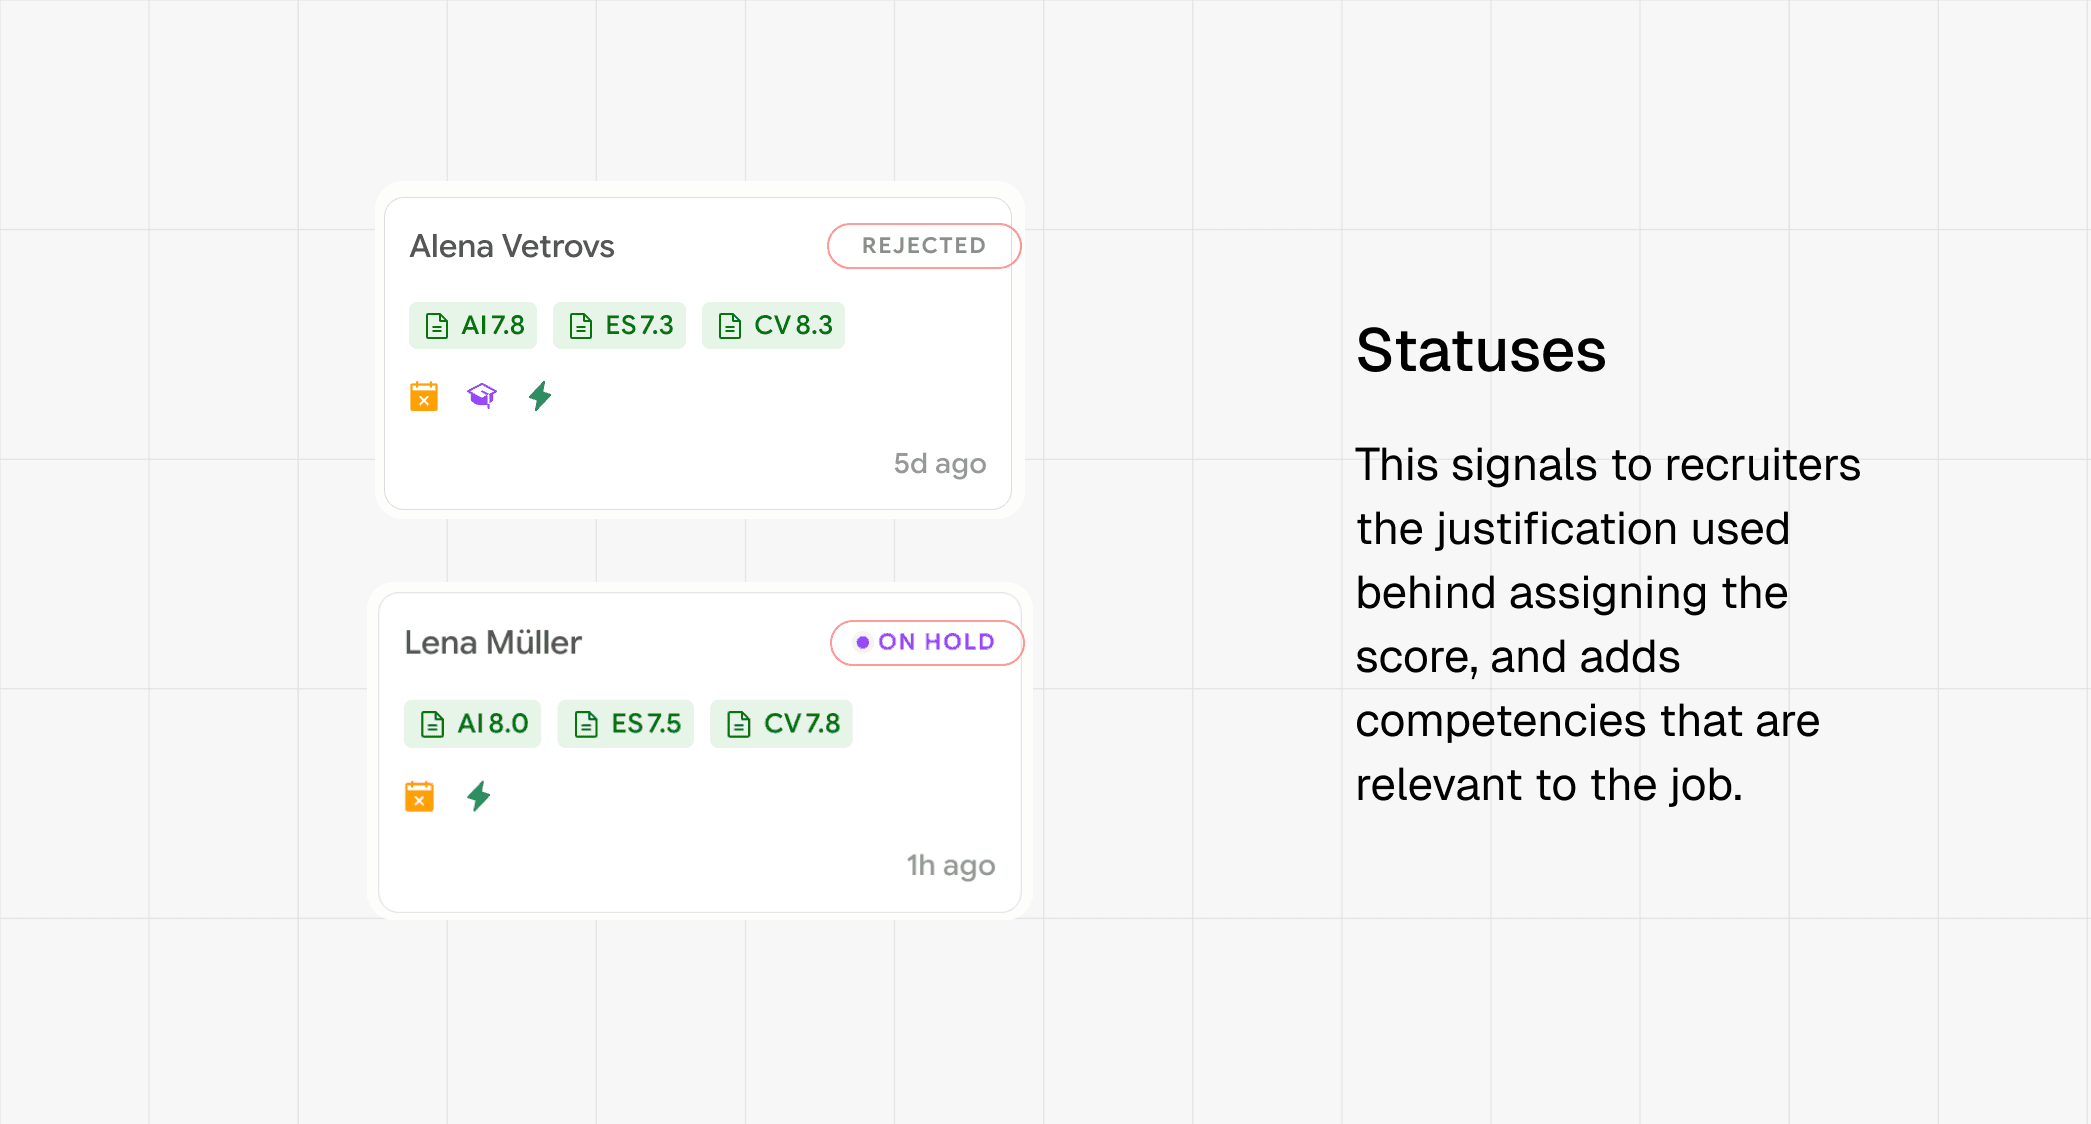Expand the ES 7.3 score badge

click(619, 325)
